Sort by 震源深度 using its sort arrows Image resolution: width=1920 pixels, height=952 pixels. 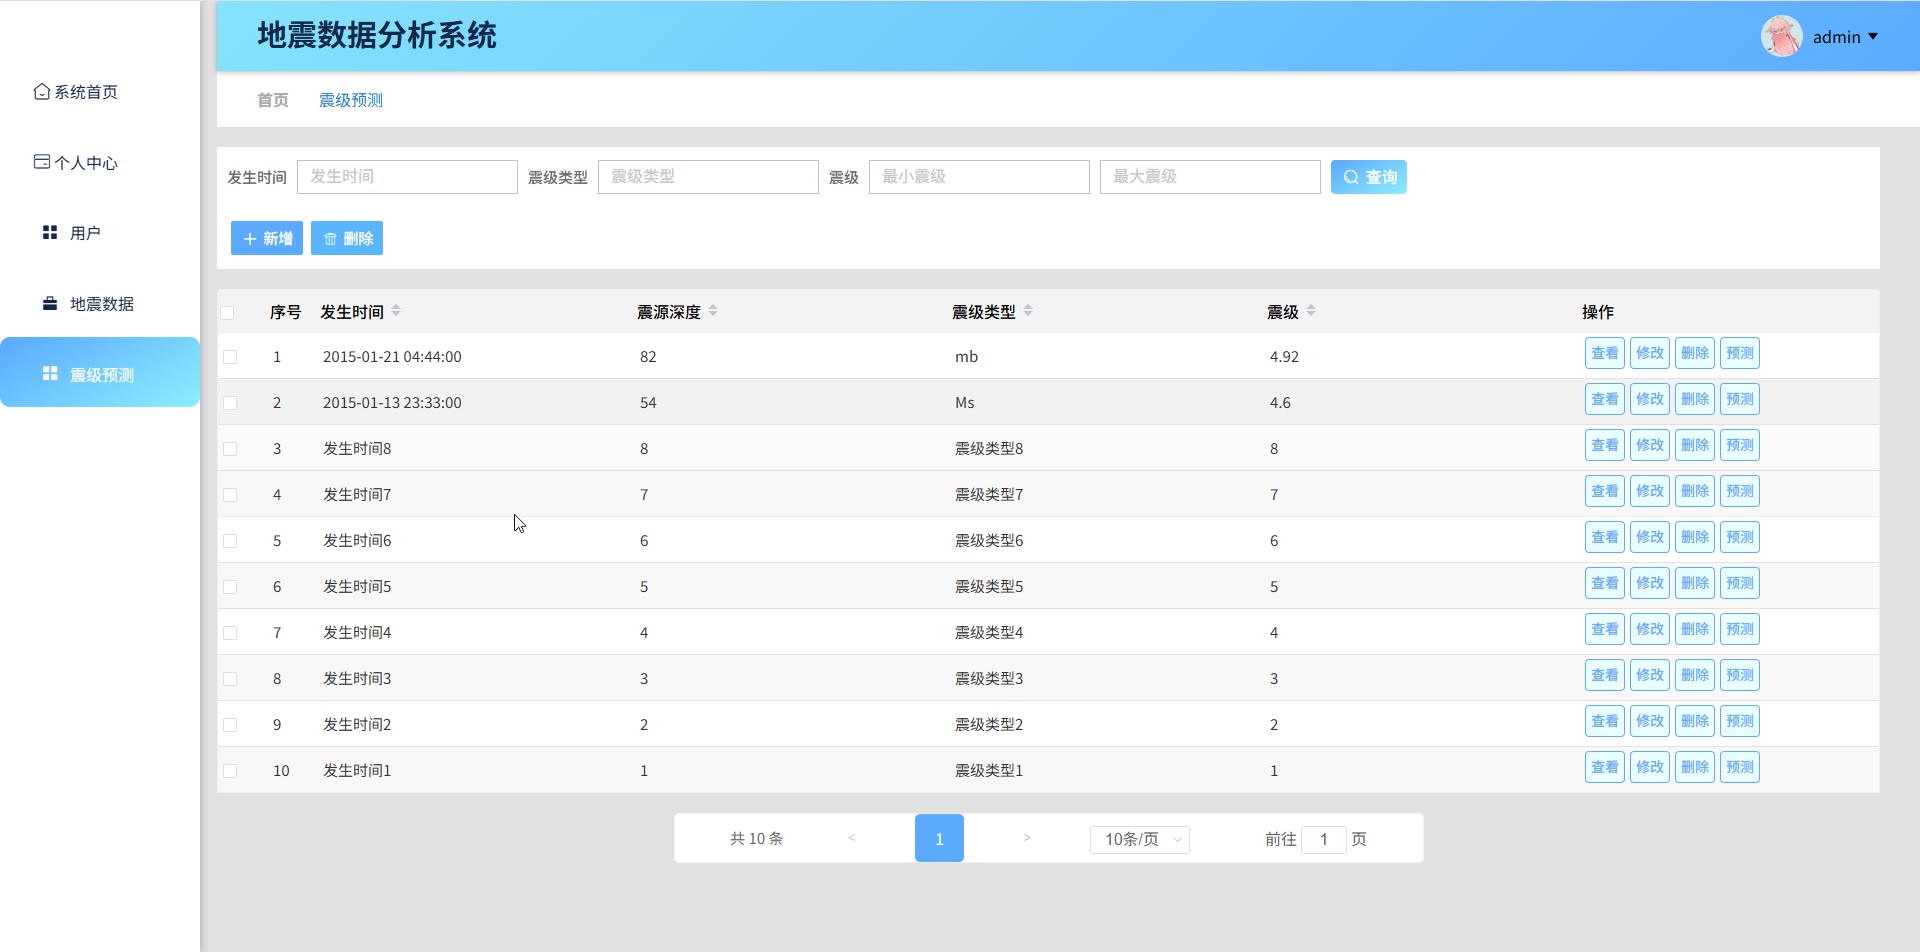[x=713, y=311]
